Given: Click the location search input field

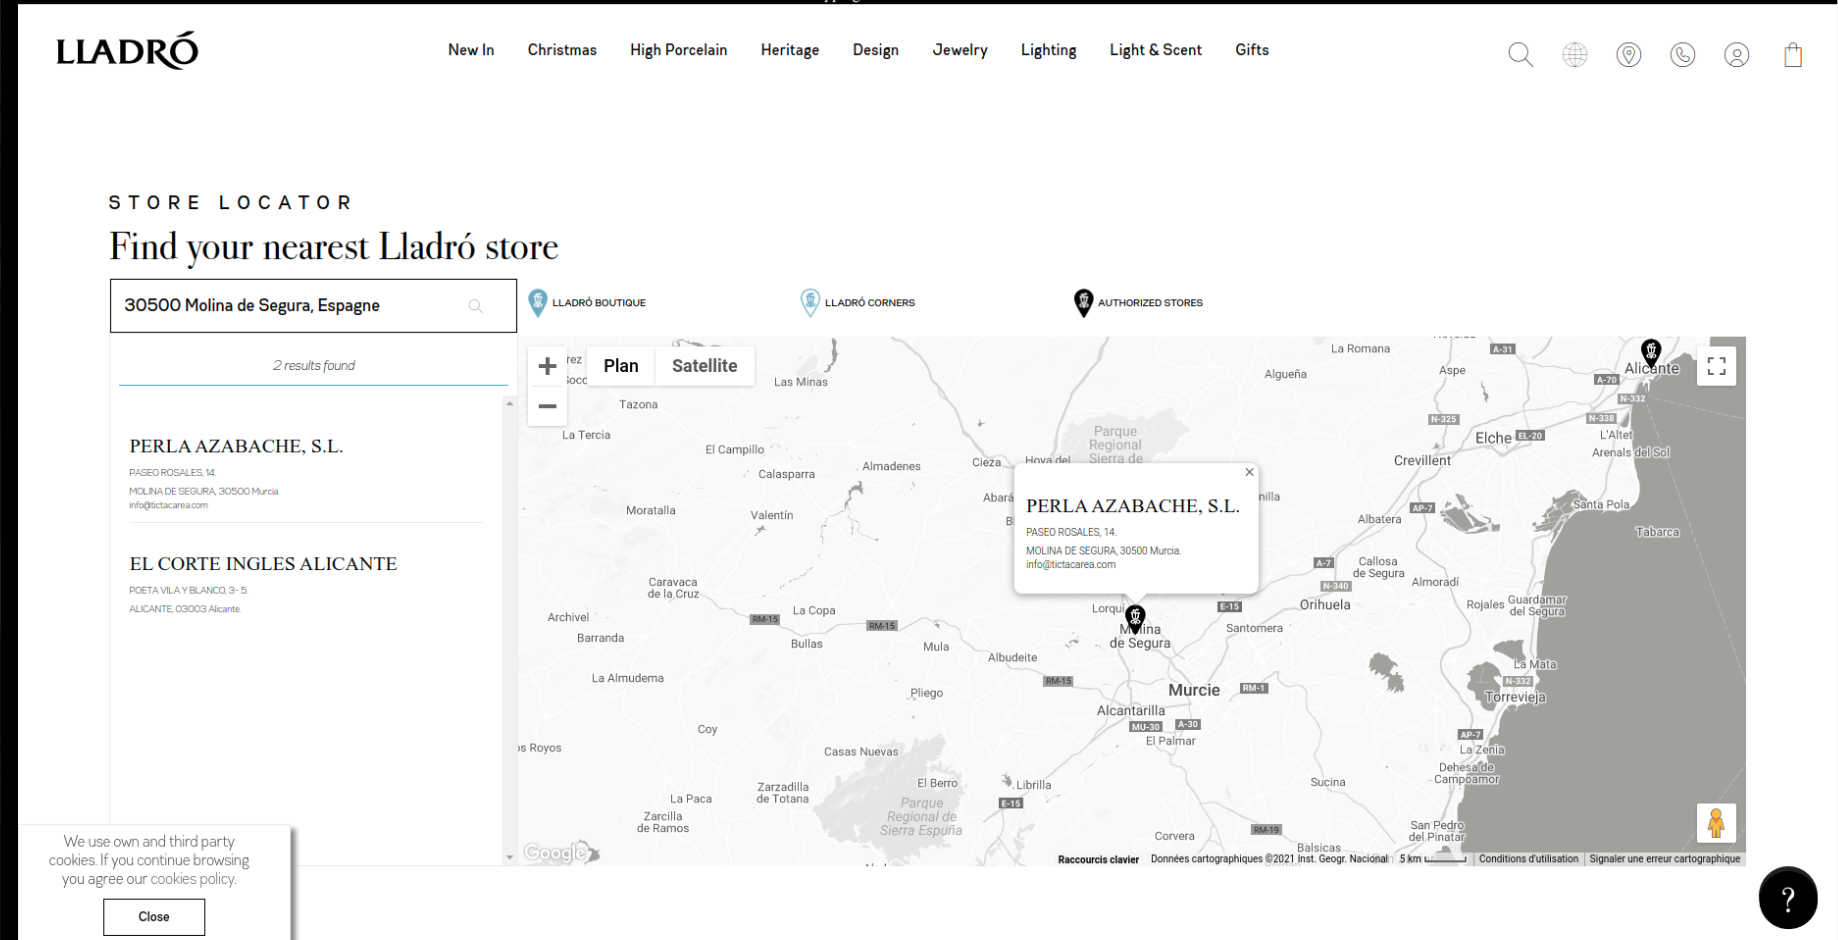Looking at the screenshot, I should coord(313,306).
